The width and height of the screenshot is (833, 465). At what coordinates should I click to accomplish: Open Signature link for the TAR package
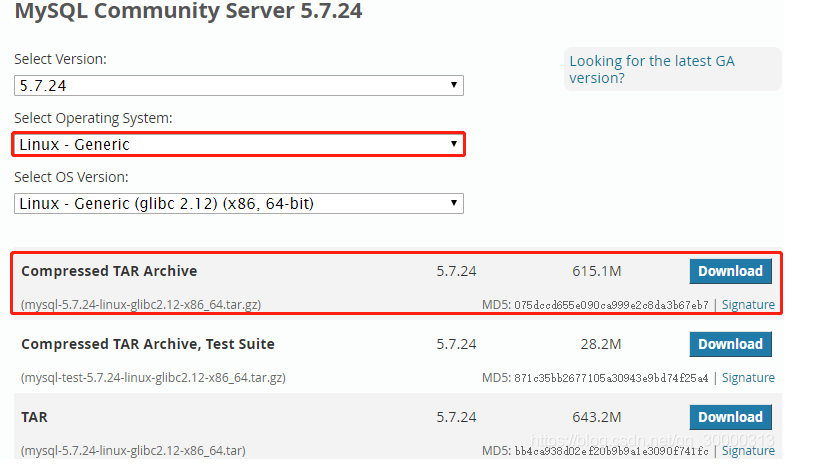pyautogui.click(x=748, y=450)
